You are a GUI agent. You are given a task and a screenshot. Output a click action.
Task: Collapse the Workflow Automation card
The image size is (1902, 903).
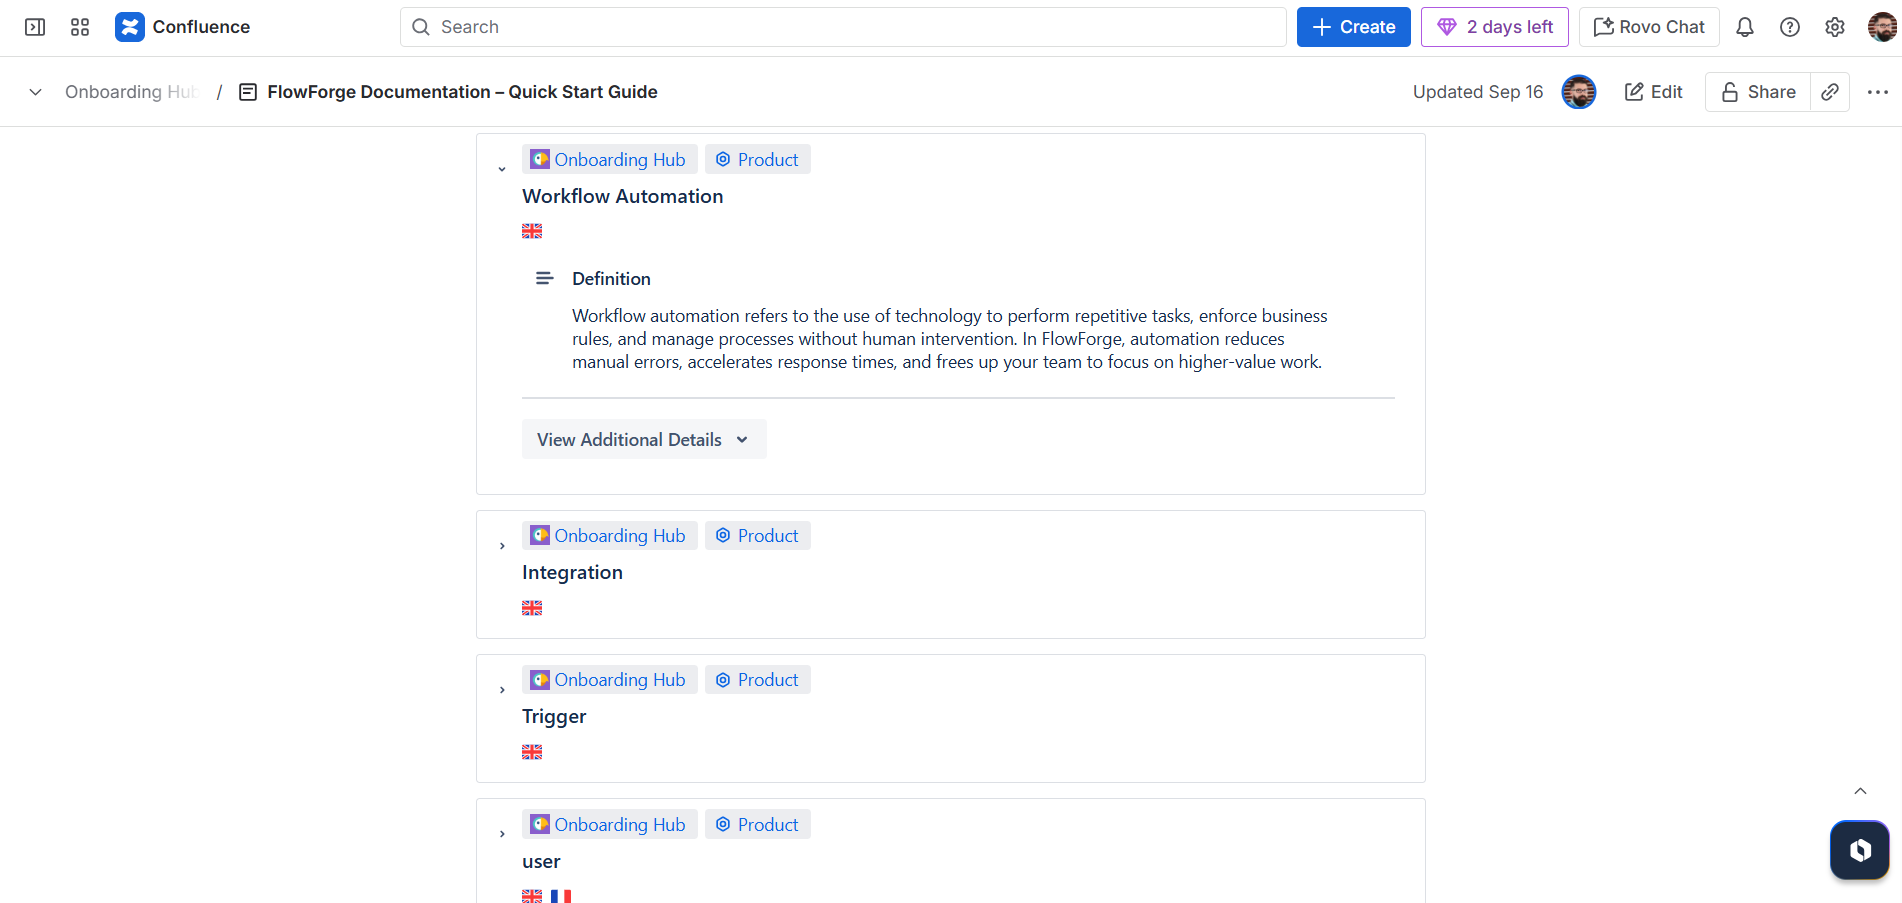point(502,168)
